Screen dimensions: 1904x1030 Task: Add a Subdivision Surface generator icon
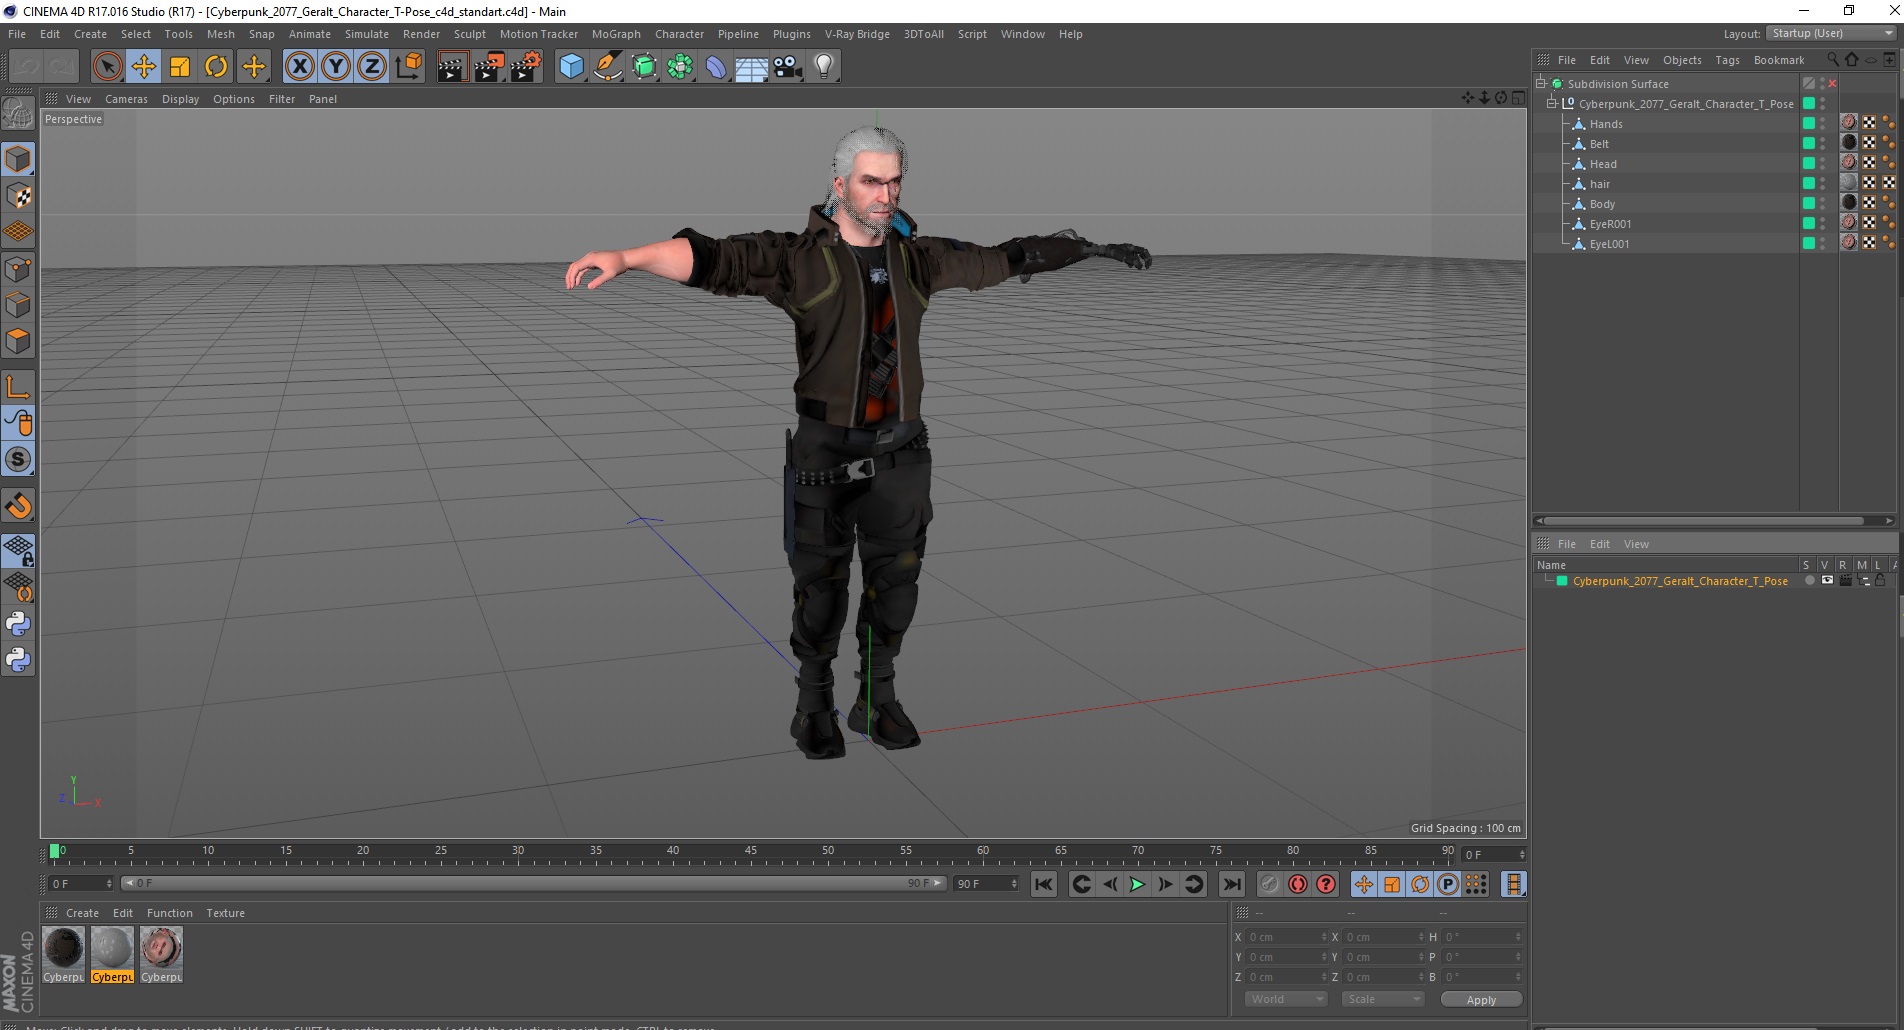click(644, 67)
